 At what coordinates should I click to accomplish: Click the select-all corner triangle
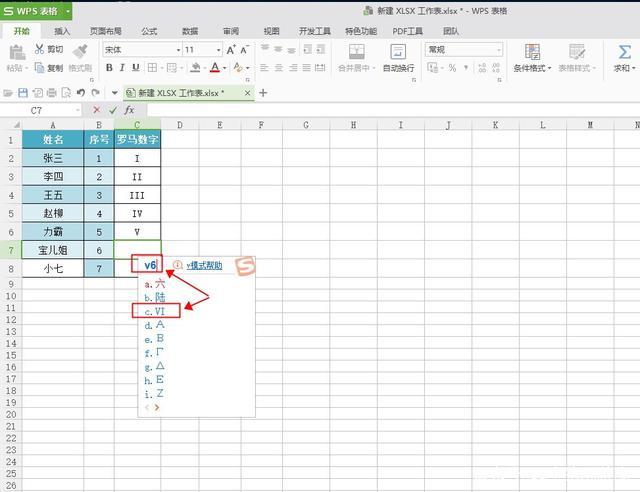tap(16, 125)
